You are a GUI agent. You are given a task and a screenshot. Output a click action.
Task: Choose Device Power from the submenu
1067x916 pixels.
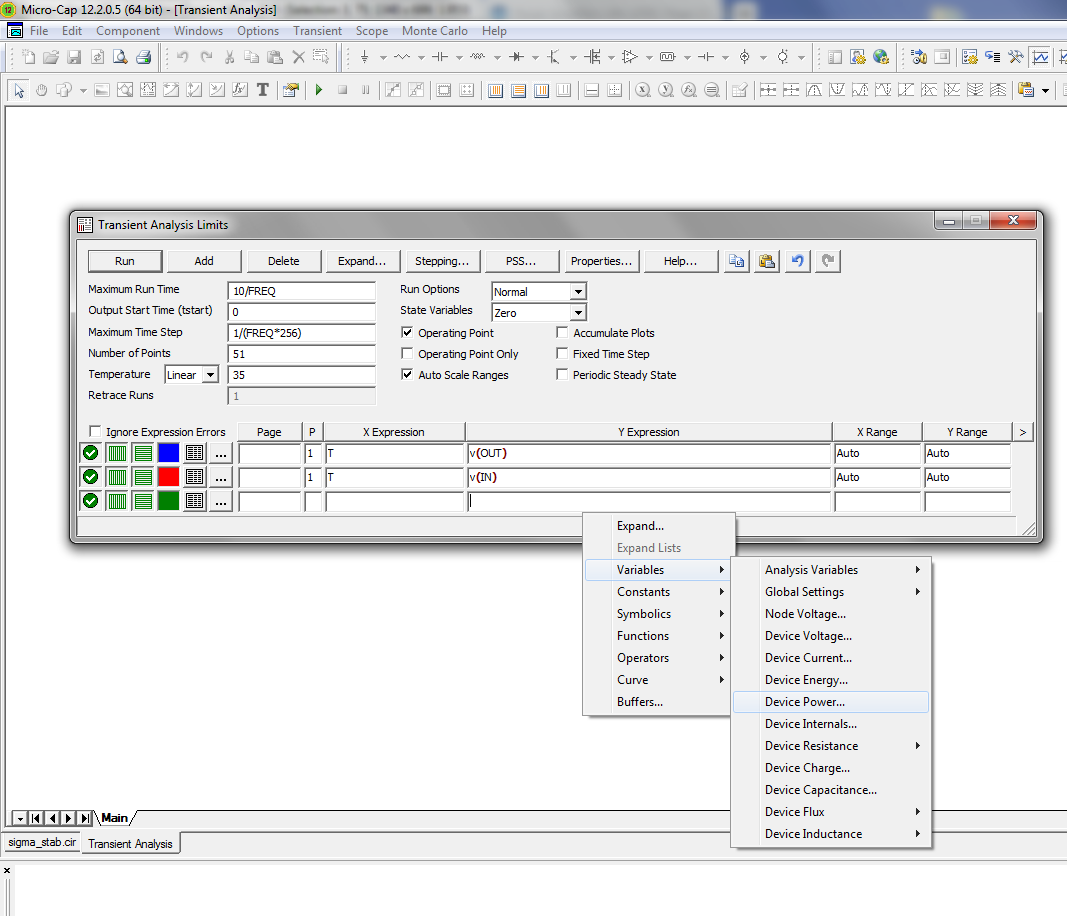click(x=805, y=702)
